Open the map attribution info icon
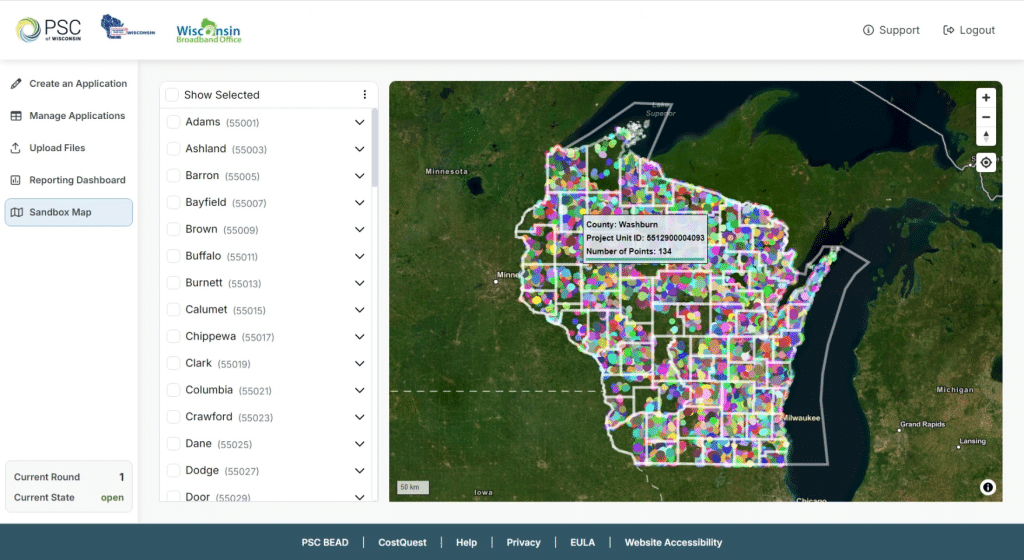 (x=988, y=487)
